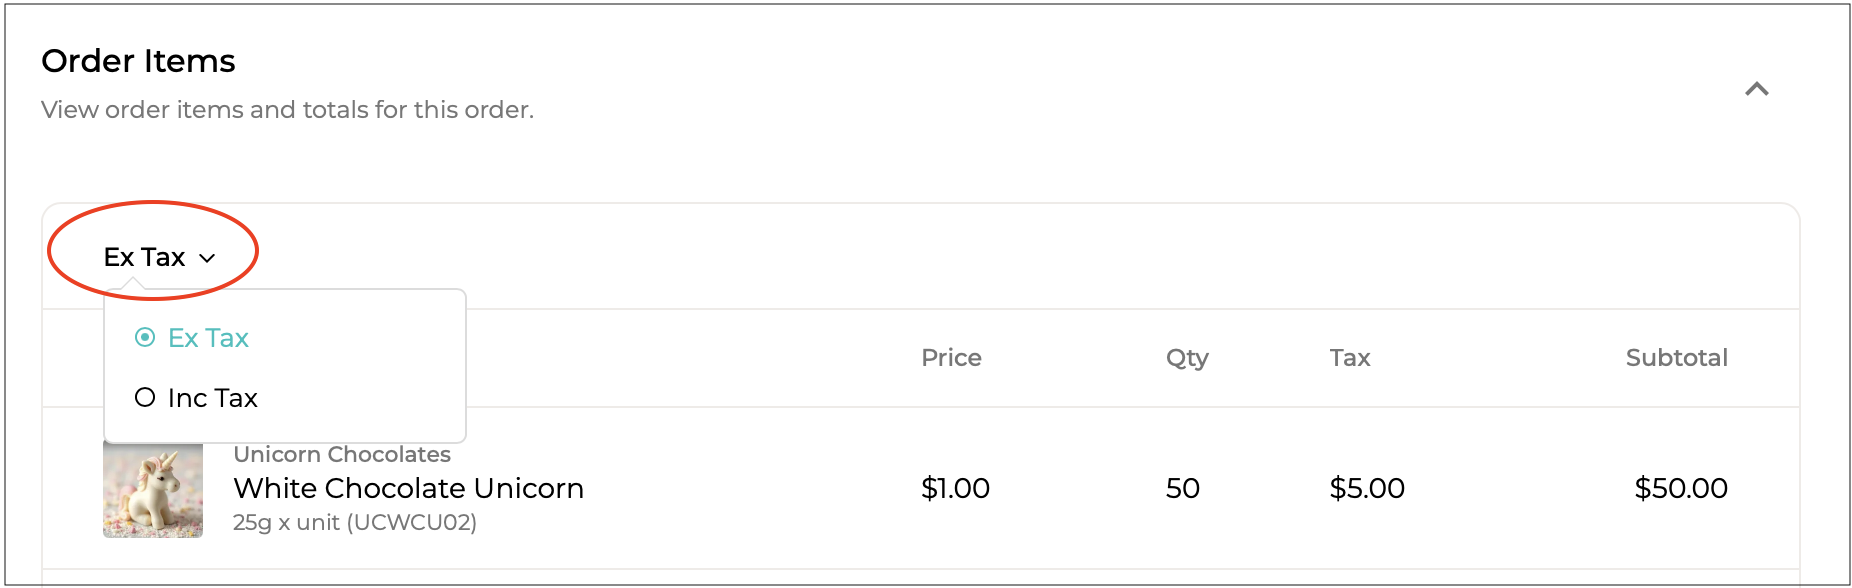Click the Tax column header
Screen dimensions: 1852x588
click(1349, 358)
